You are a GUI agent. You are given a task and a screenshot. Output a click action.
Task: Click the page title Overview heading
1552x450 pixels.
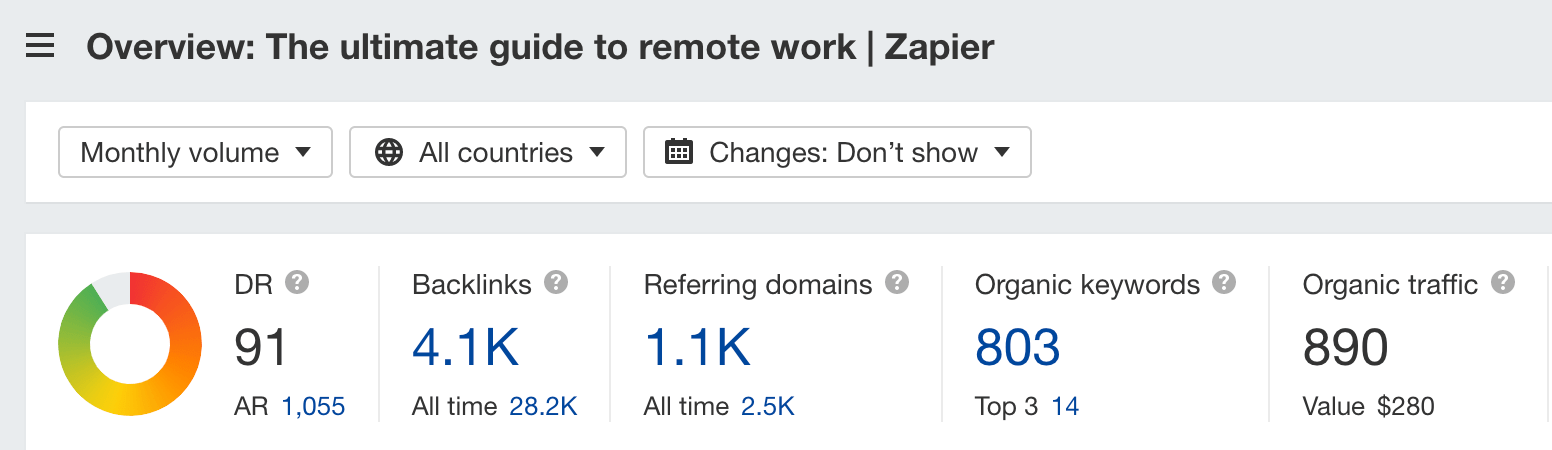tap(541, 47)
